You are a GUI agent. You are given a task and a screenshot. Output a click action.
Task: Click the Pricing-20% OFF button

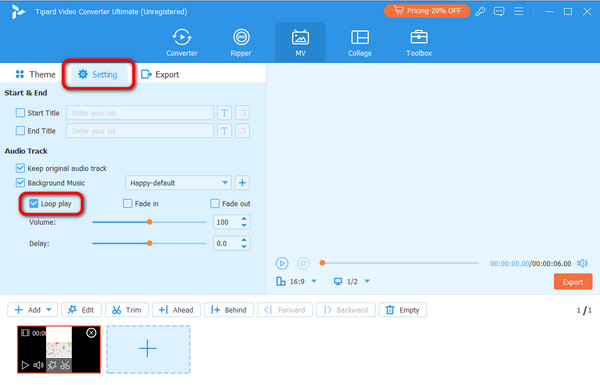[x=427, y=11]
